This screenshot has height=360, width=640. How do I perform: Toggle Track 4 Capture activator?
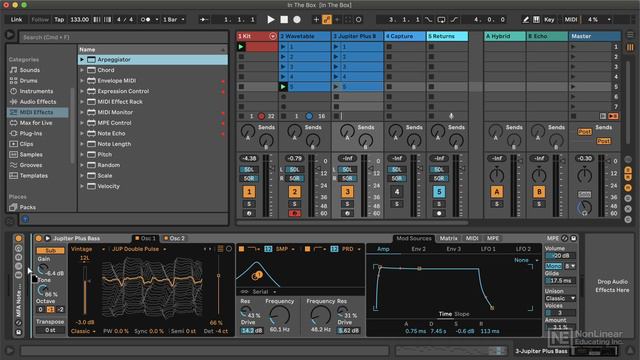pyautogui.click(x=397, y=192)
